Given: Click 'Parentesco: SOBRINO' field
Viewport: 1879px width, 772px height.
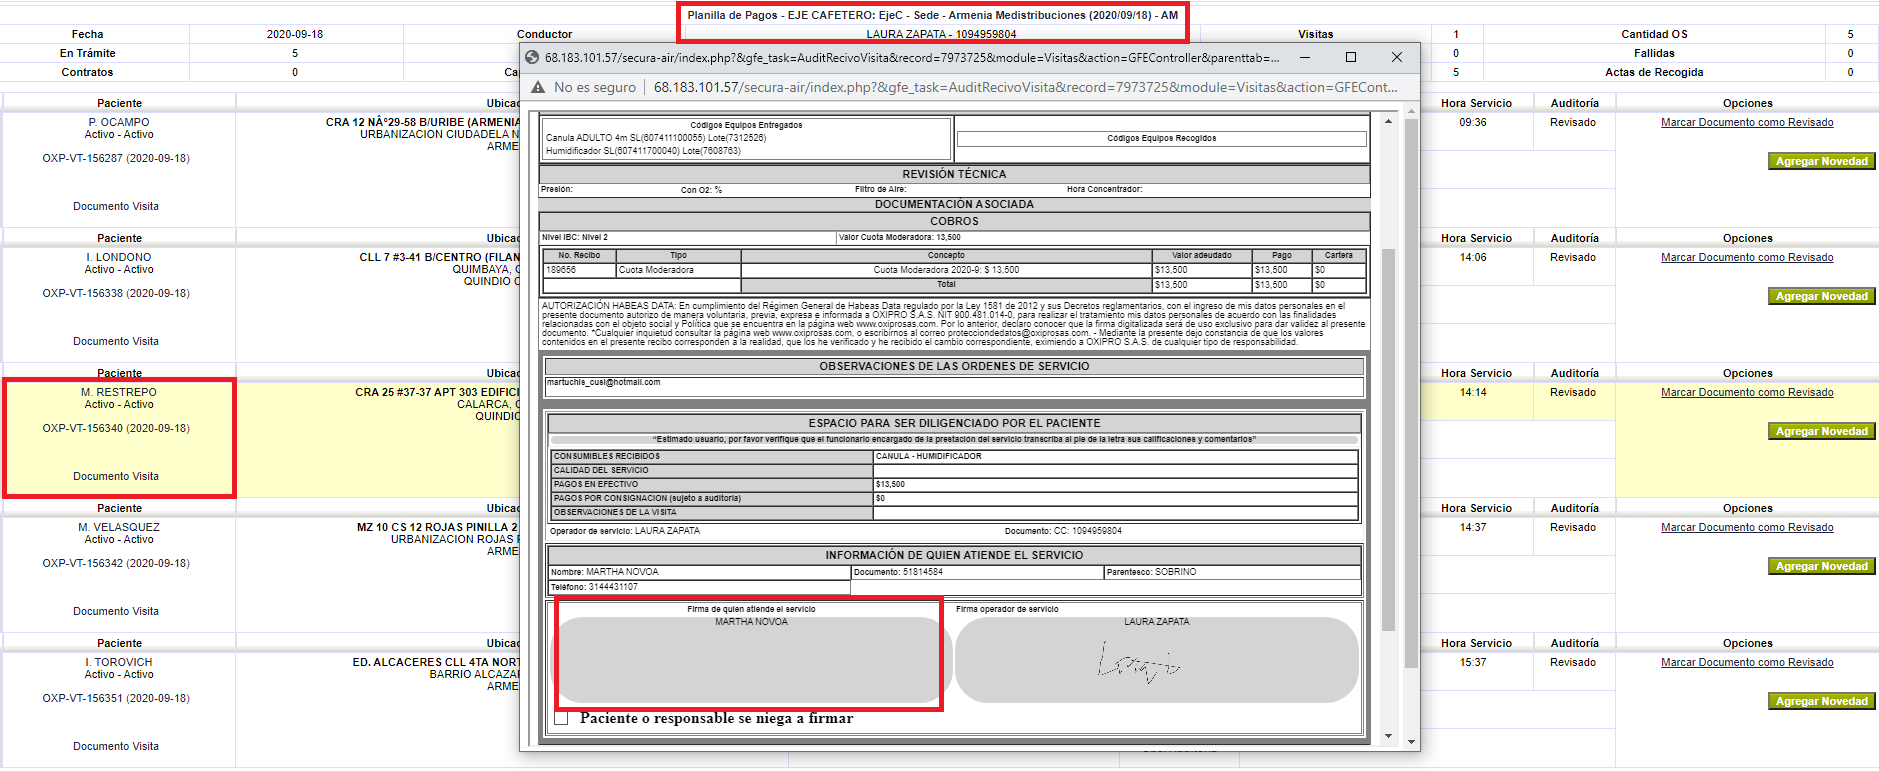Looking at the screenshot, I should coord(1232,572).
